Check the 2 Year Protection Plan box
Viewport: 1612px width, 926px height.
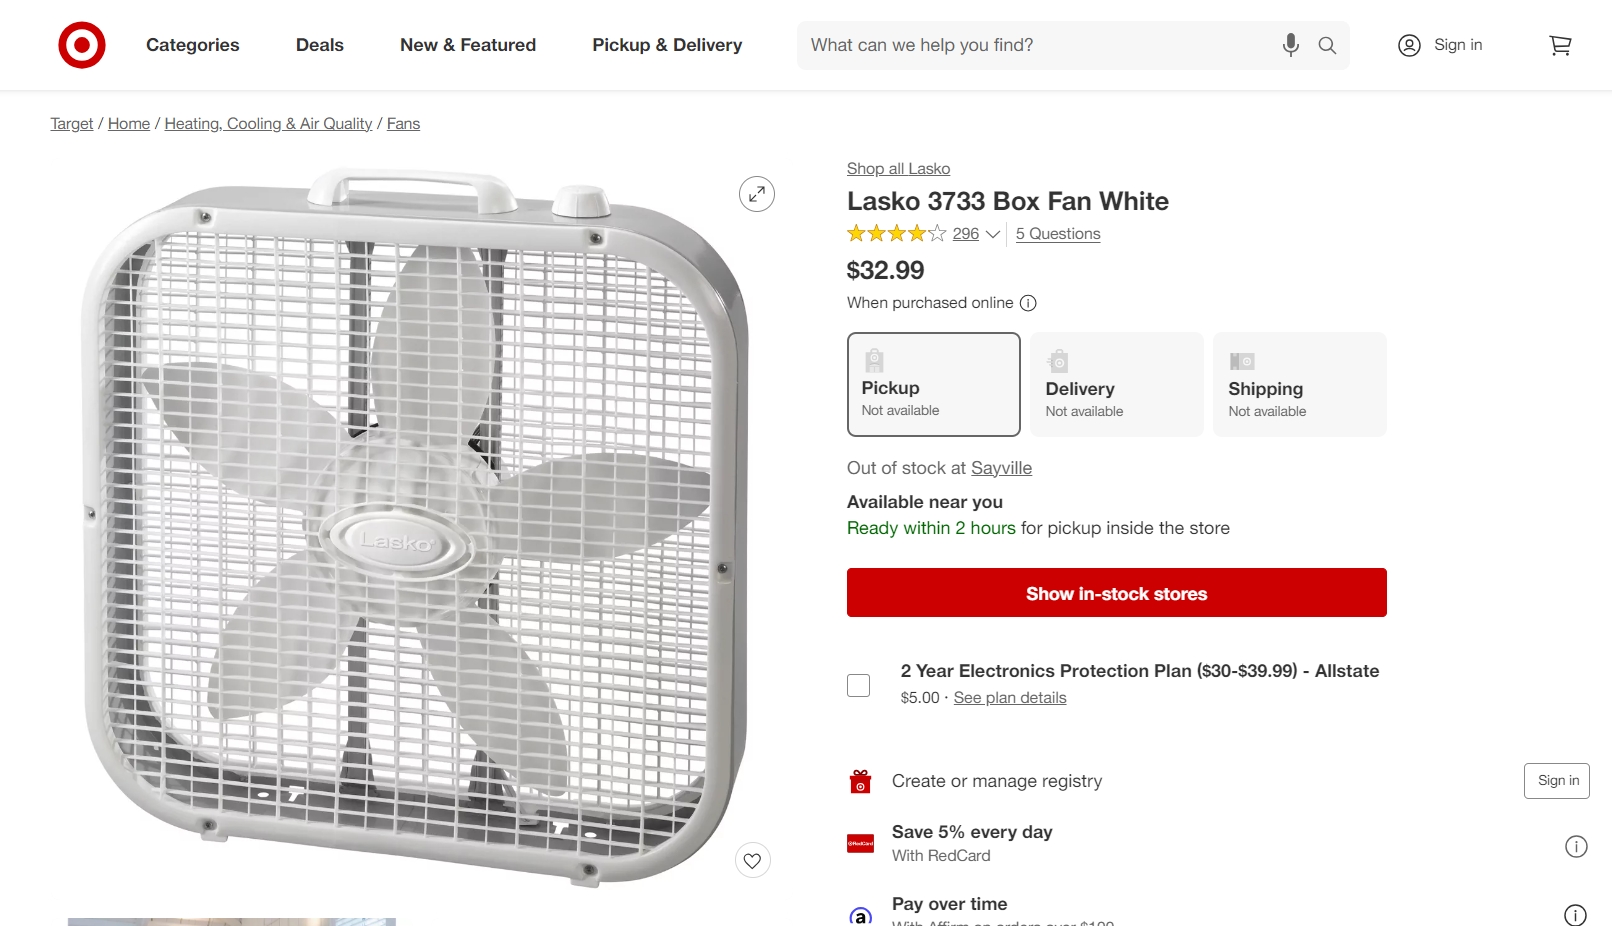[859, 685]
